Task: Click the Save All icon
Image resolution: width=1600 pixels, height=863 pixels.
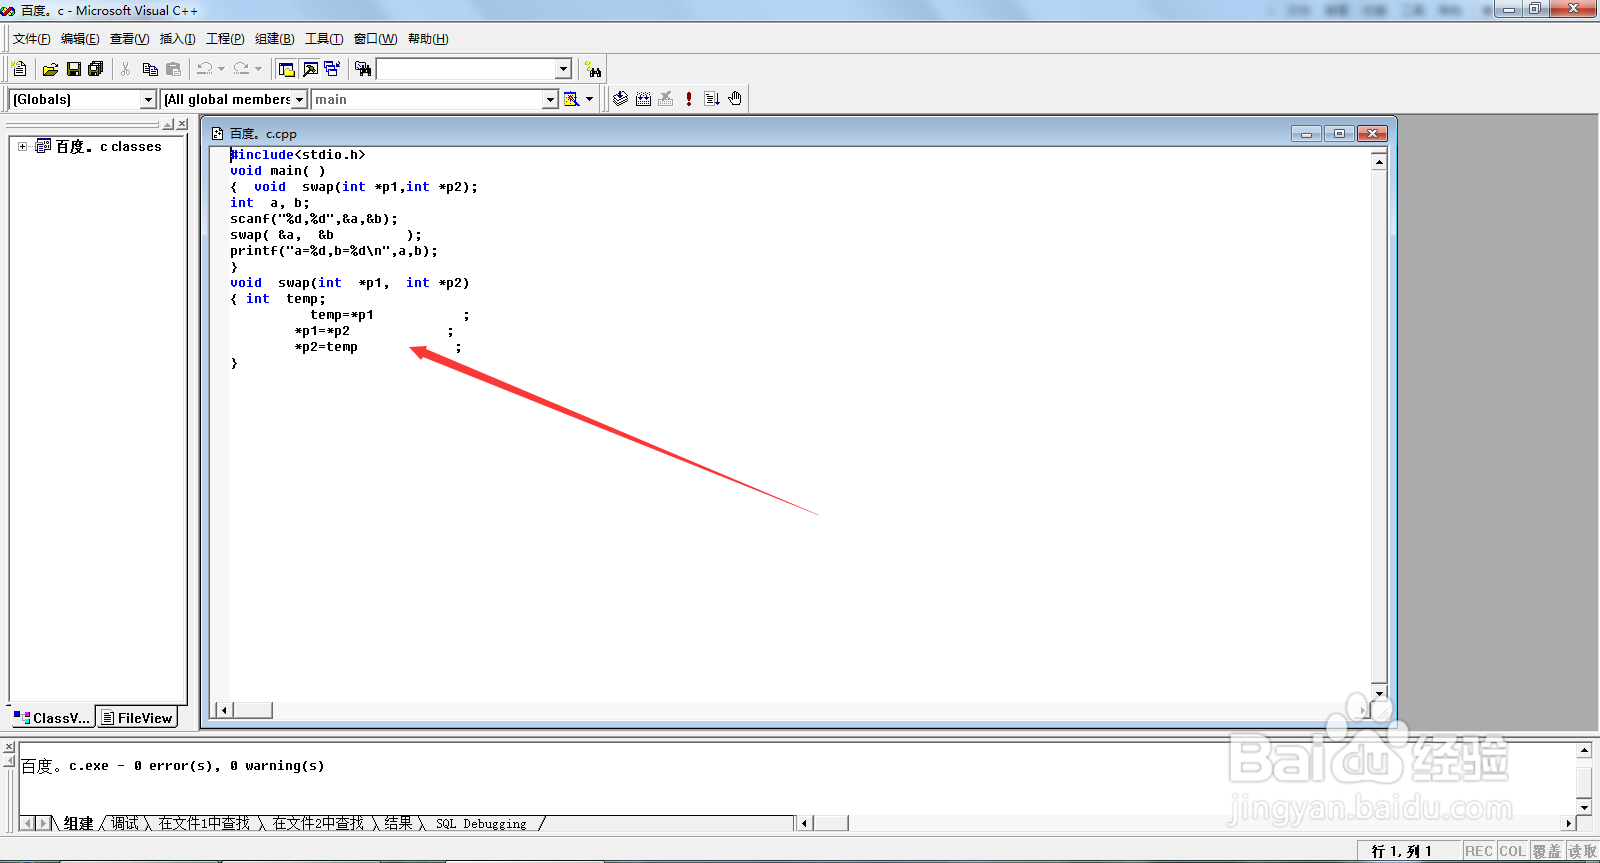Action: tap(96, 69)
